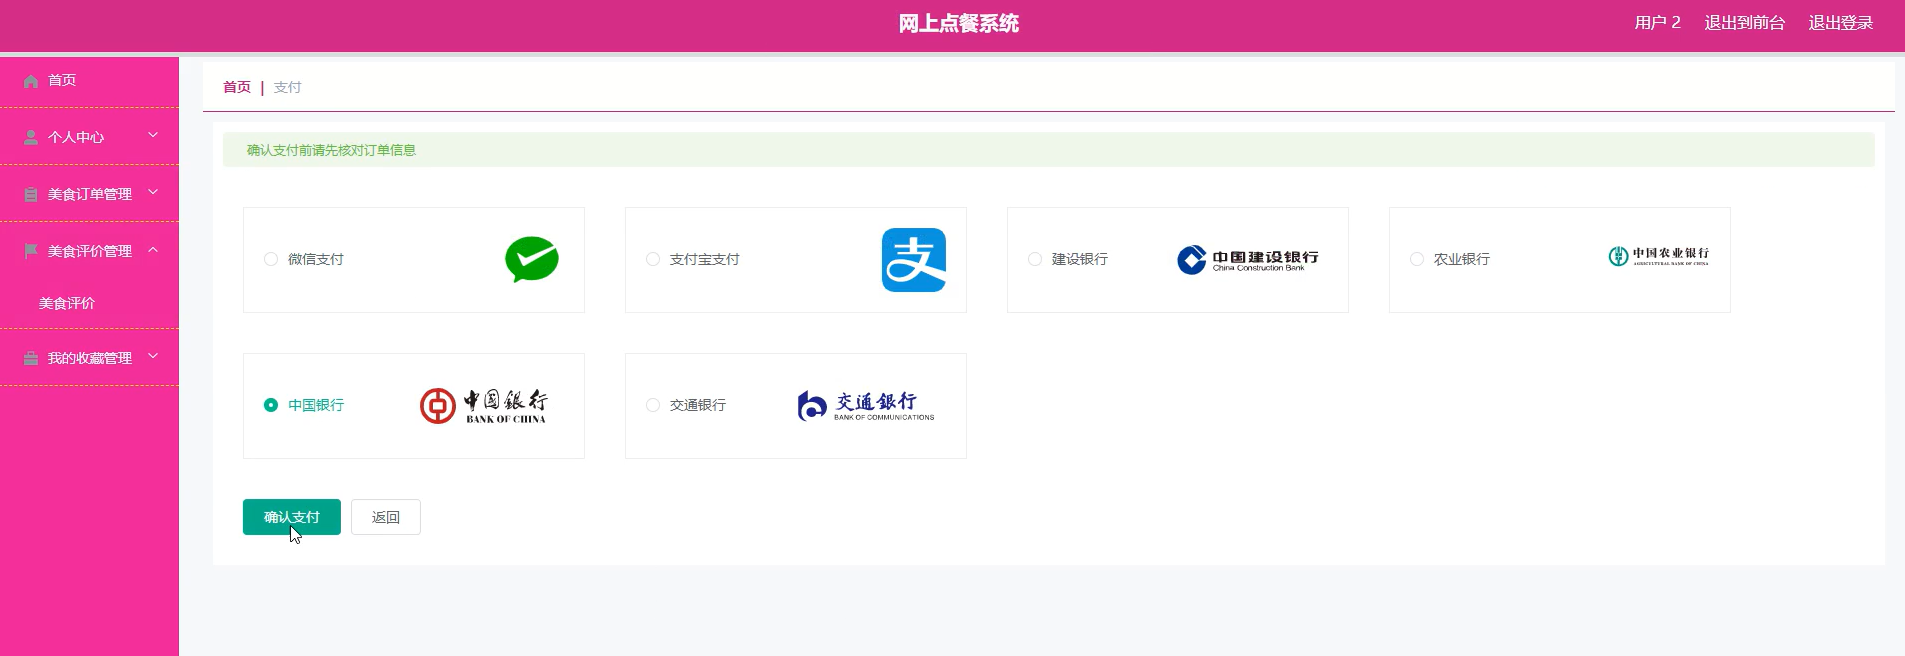Click the 支付宝支付 label text
Screen dimensions: 1905x656
(x=705, y=259)
